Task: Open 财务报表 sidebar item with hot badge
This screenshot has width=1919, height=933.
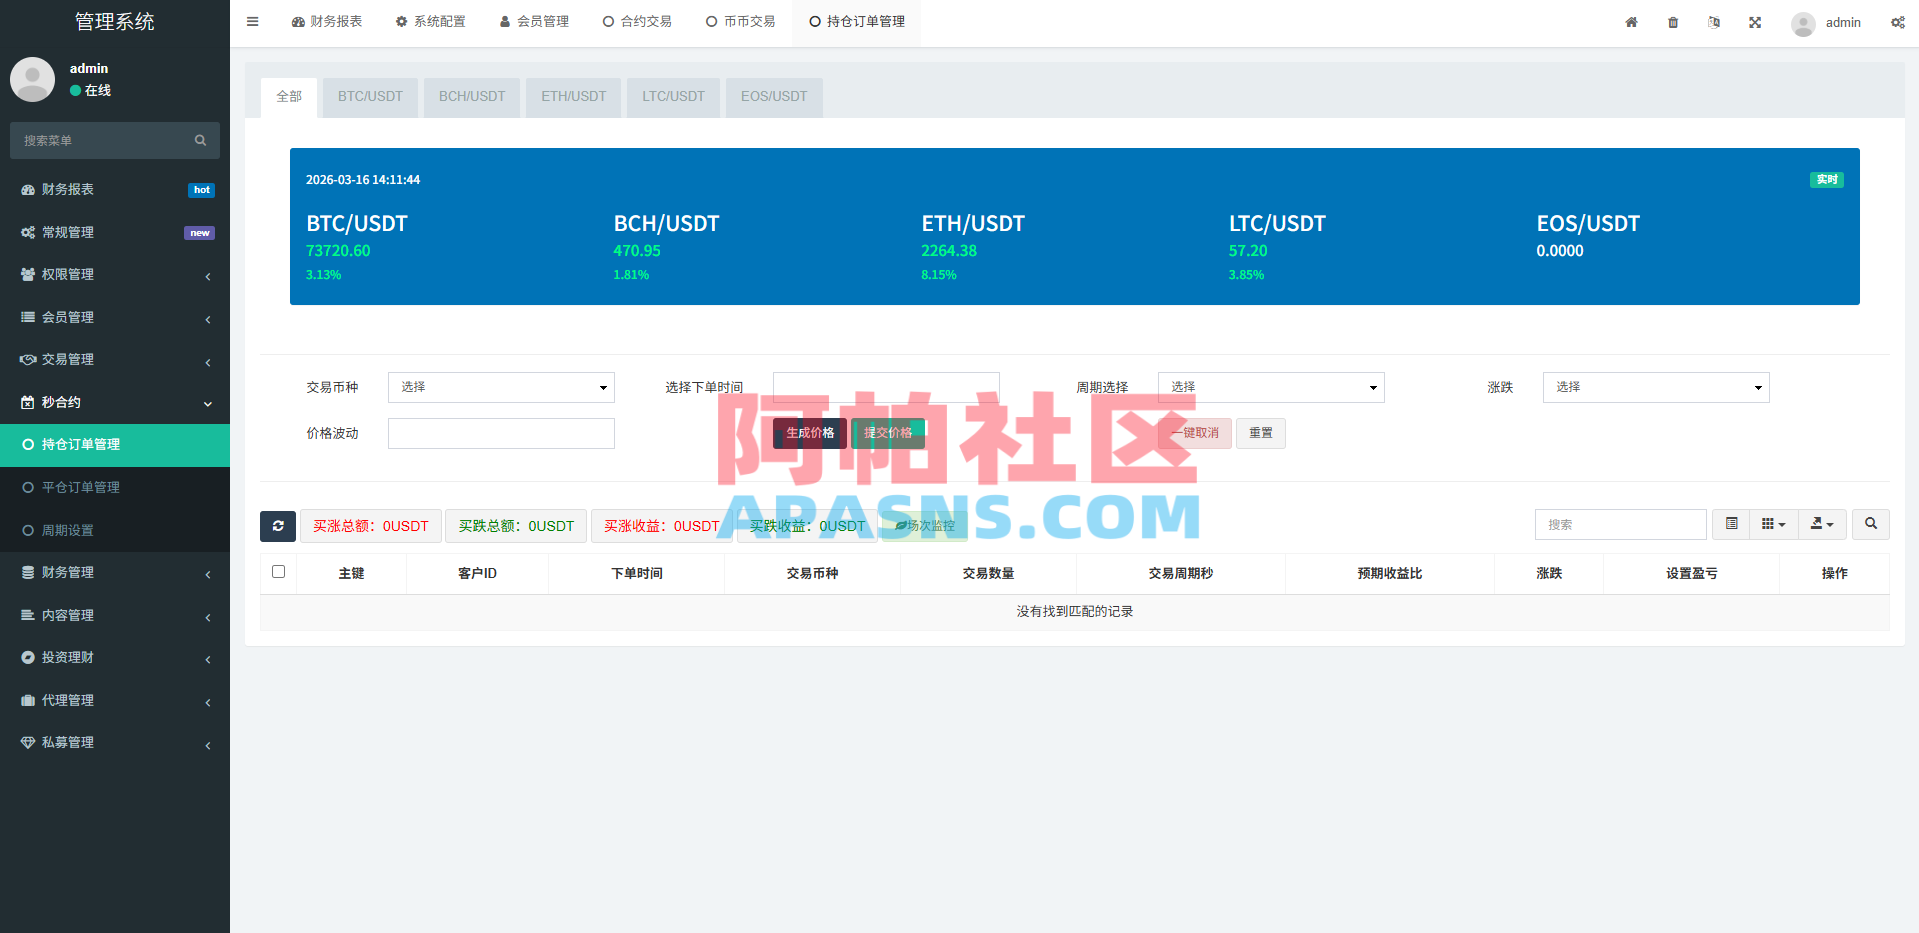Action: [115, 189]
